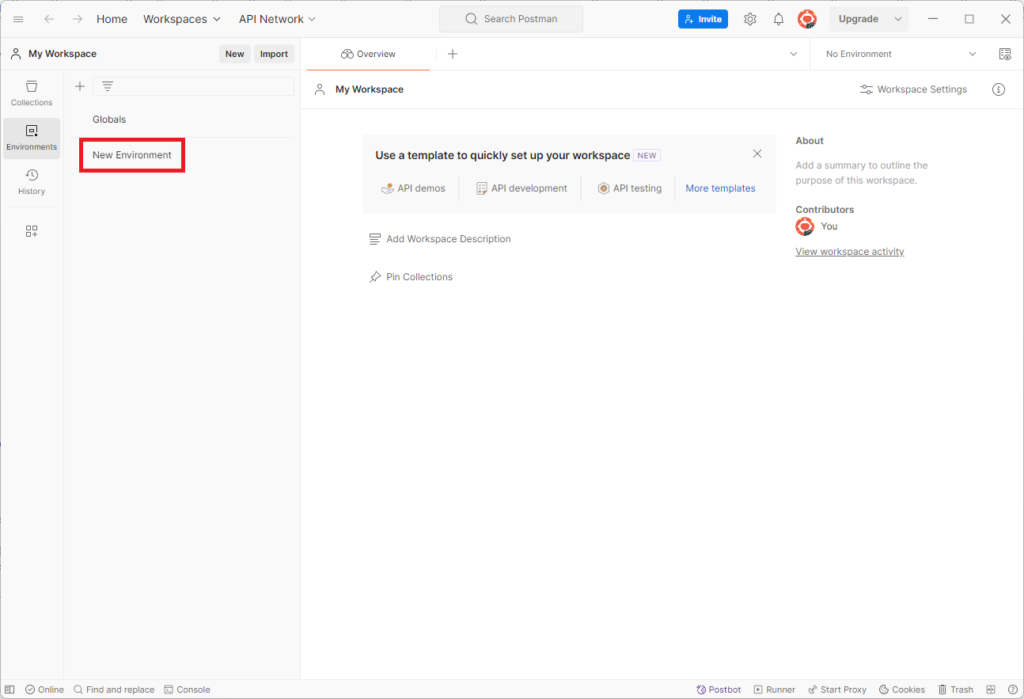Expand the Workspaces dropdown
This screenshot has height=699, width=1024.
(182, 19)
